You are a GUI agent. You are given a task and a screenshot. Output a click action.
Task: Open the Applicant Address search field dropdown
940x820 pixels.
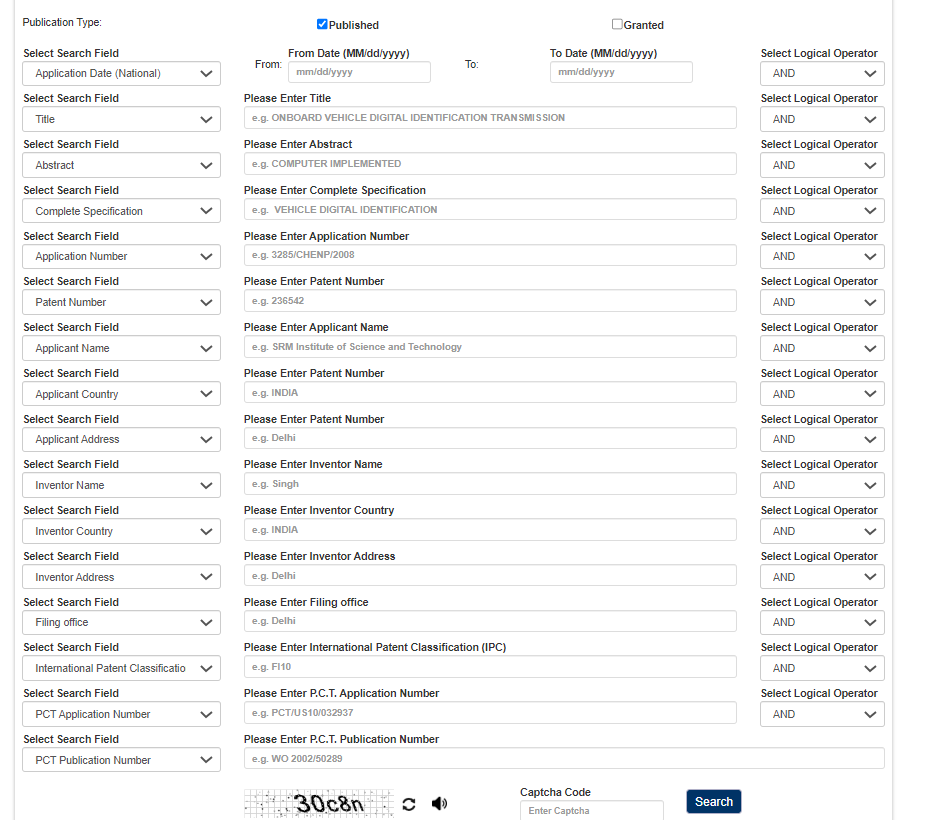122,439
